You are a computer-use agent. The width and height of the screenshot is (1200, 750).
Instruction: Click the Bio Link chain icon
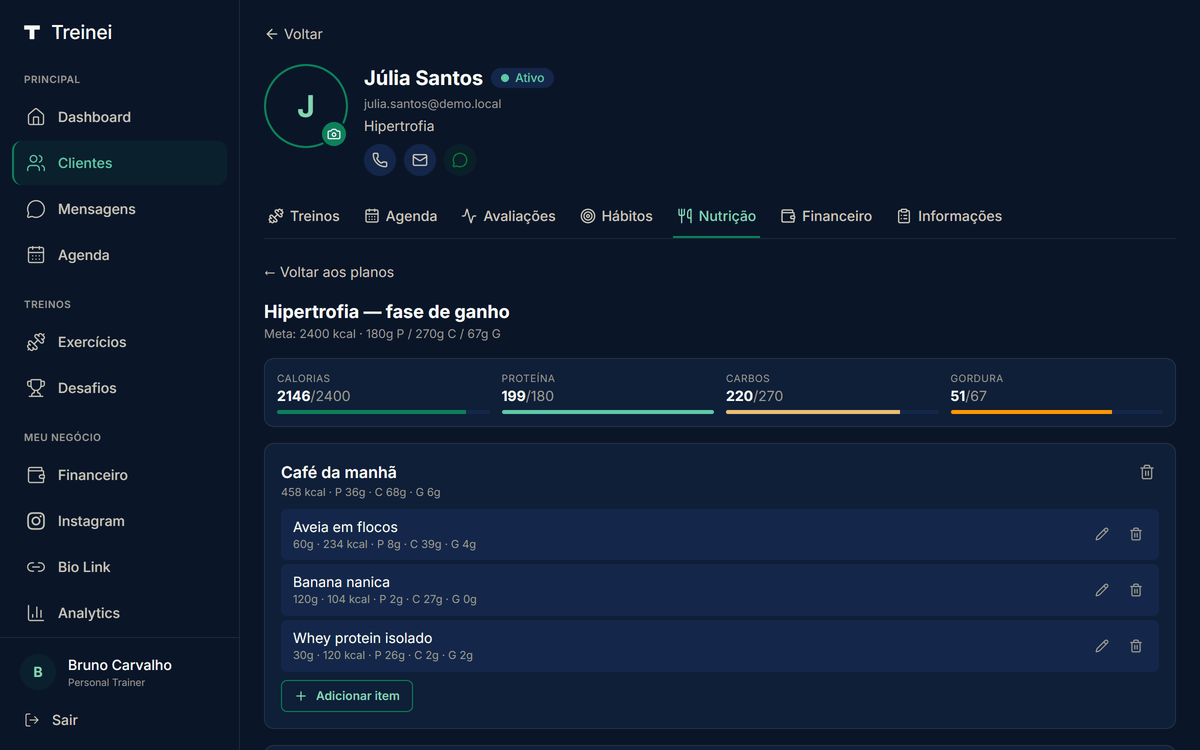[x=36, y=567]
